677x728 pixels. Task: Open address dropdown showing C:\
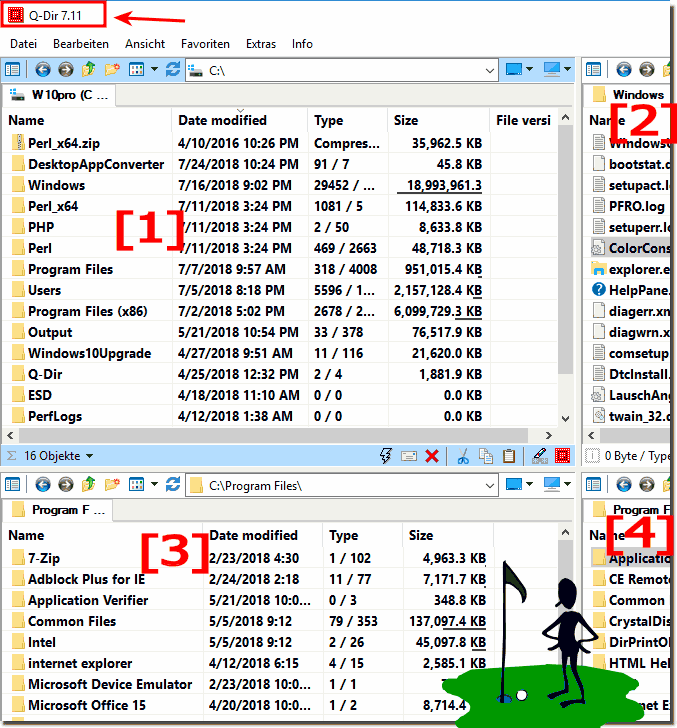coord(489,71)
